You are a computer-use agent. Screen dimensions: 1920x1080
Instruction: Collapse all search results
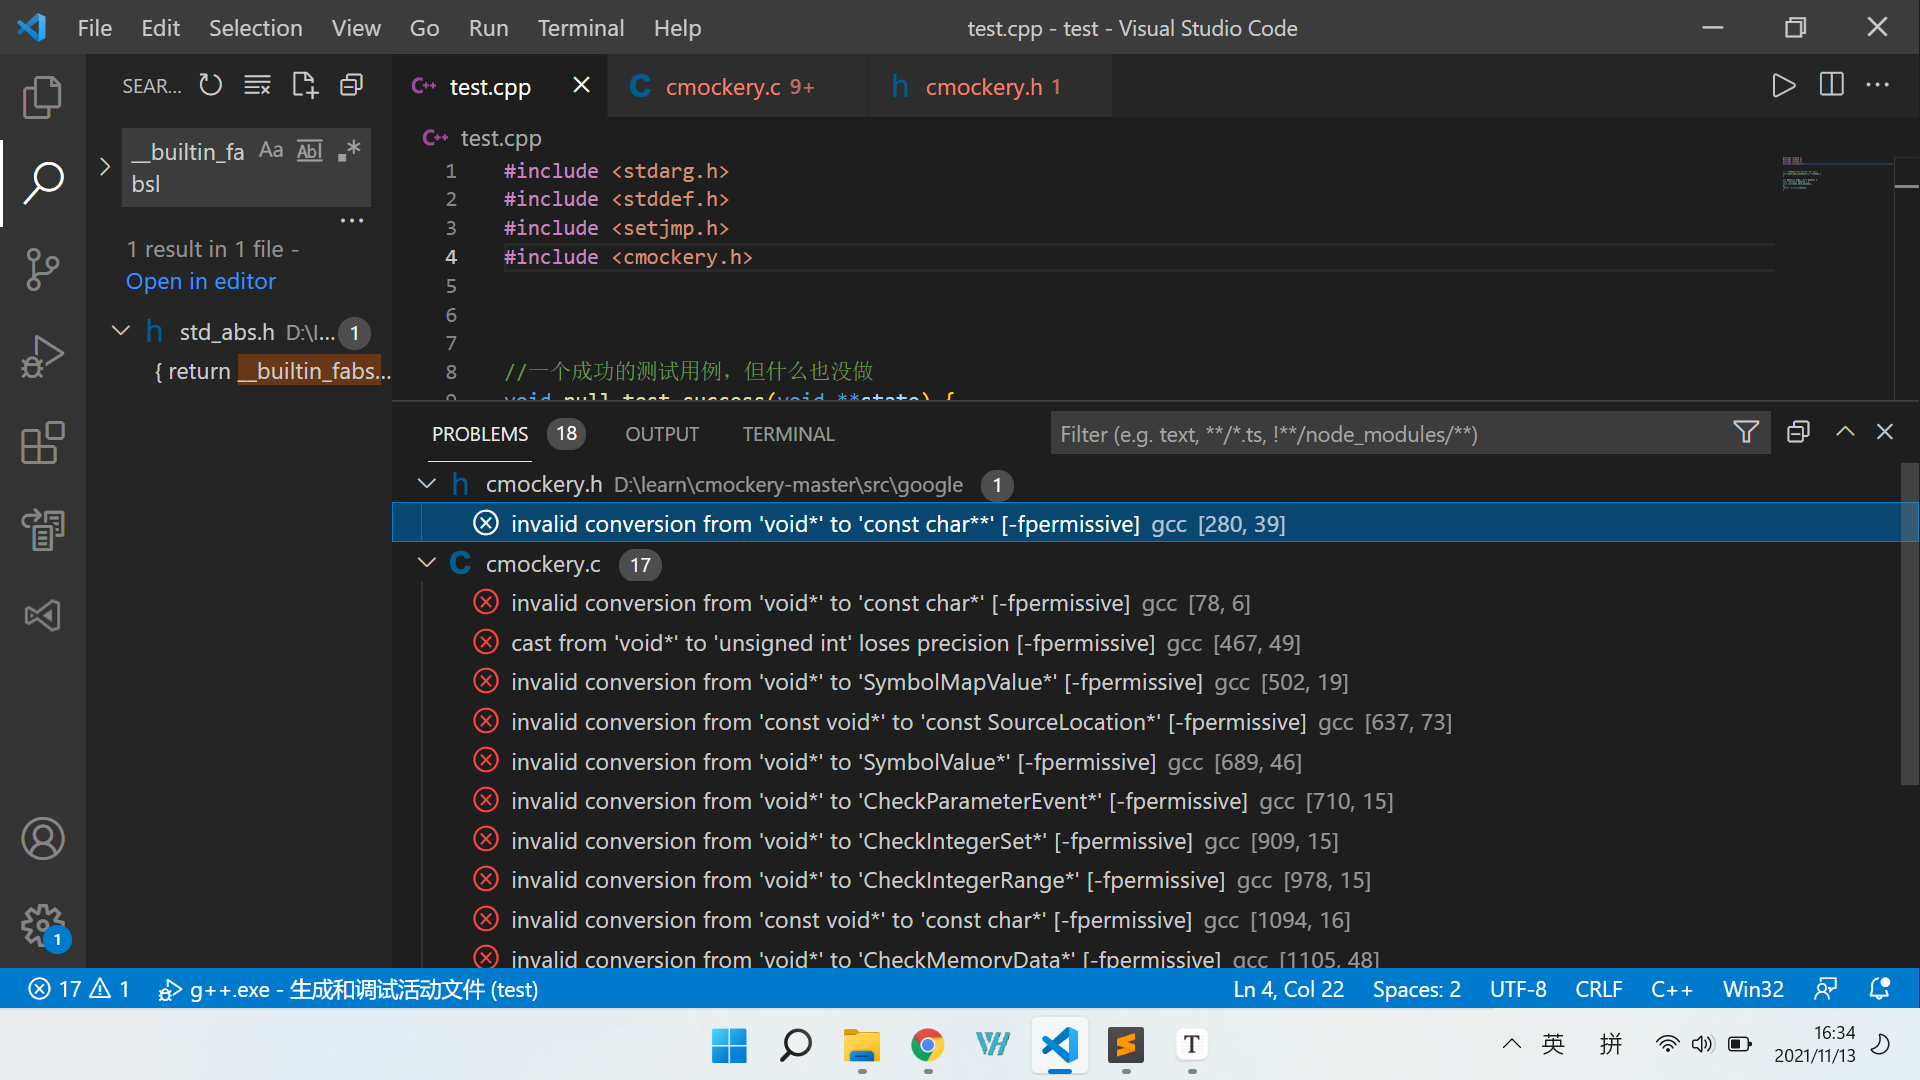(351, 85)
